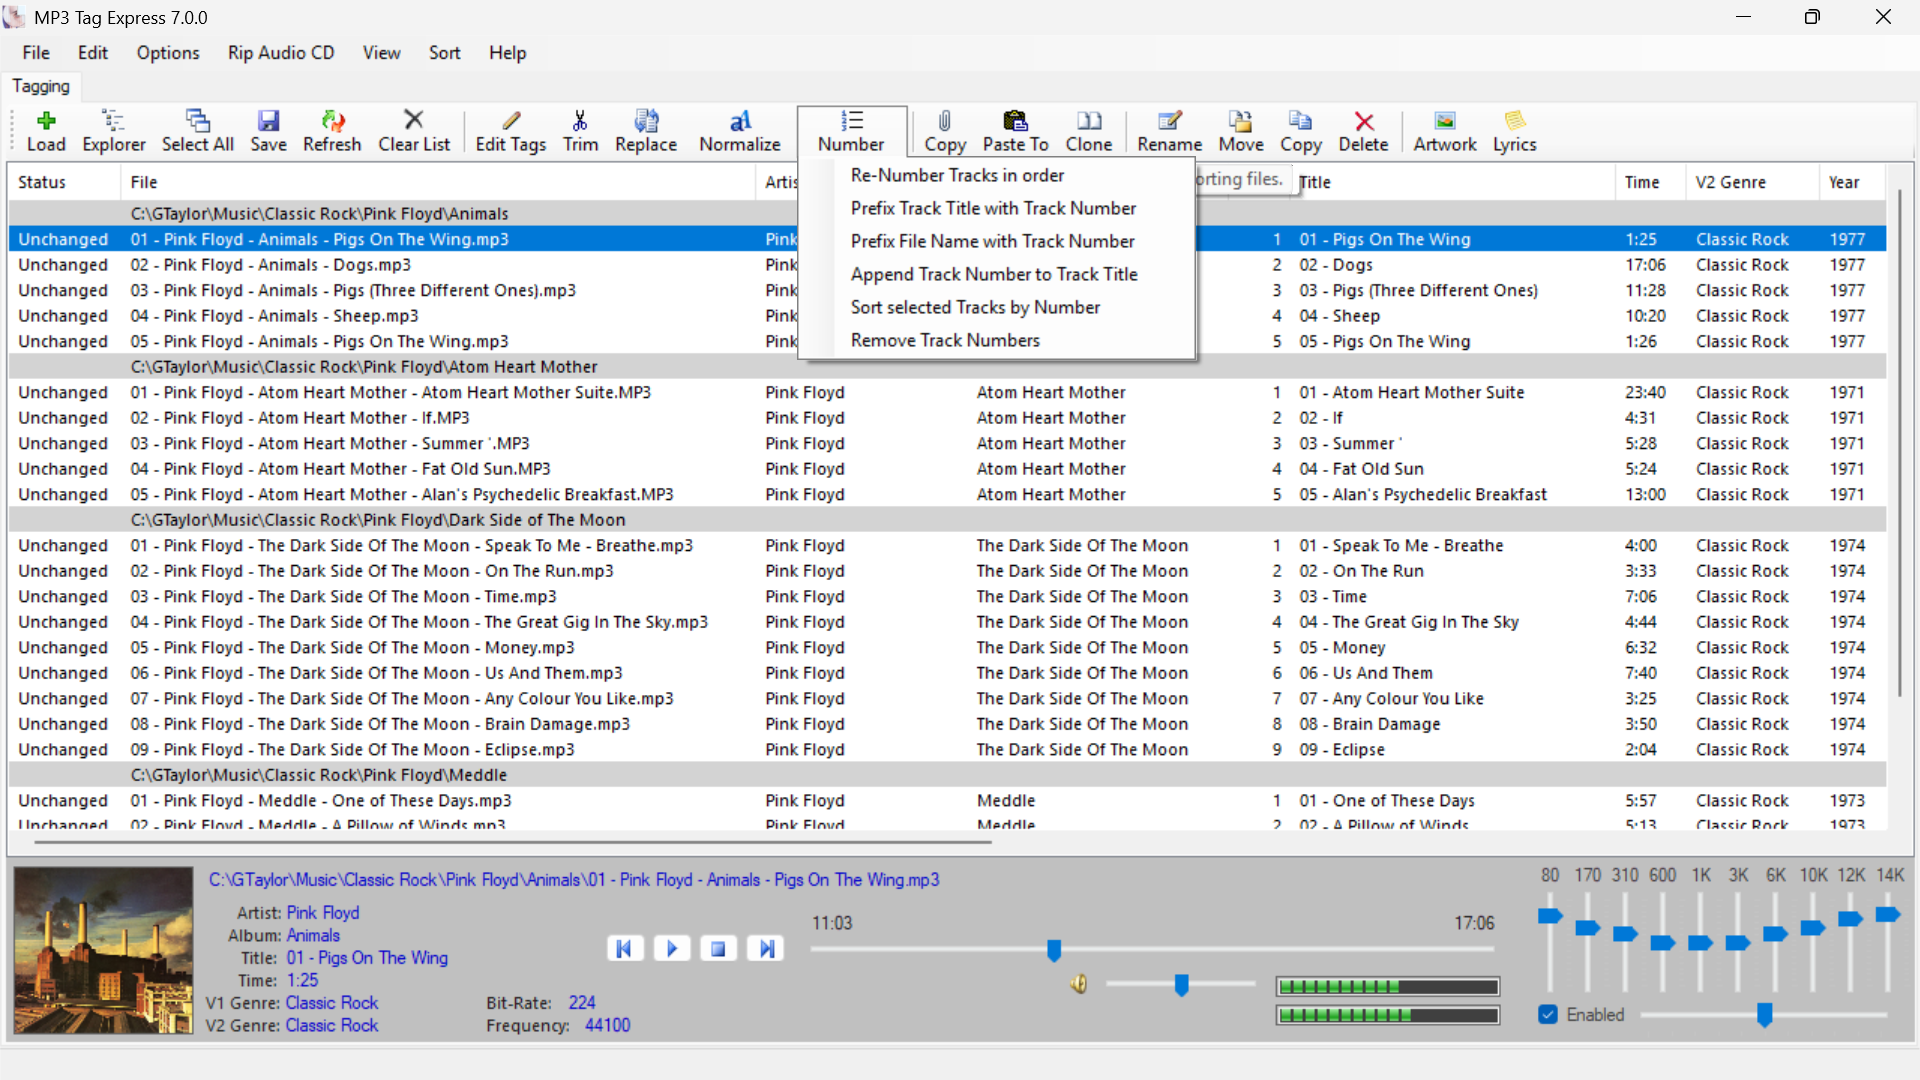Select the Atom Heart Mother - If.MP3 row
The height and width of the screenshot is (1080, 1920).
(x=947, y=418)
